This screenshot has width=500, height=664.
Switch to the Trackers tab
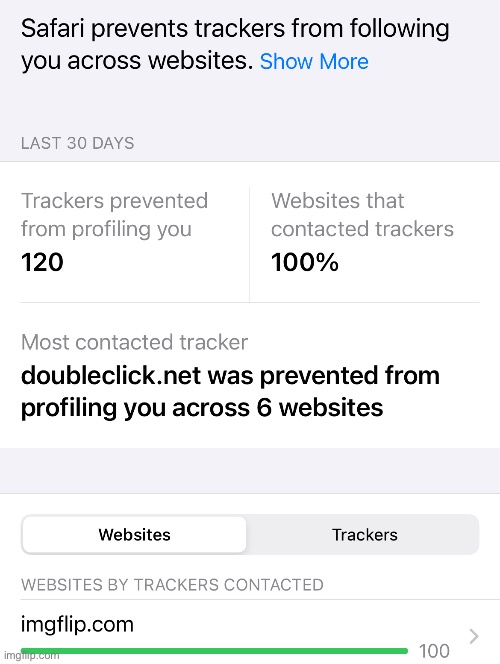click(x=365, y=535)
